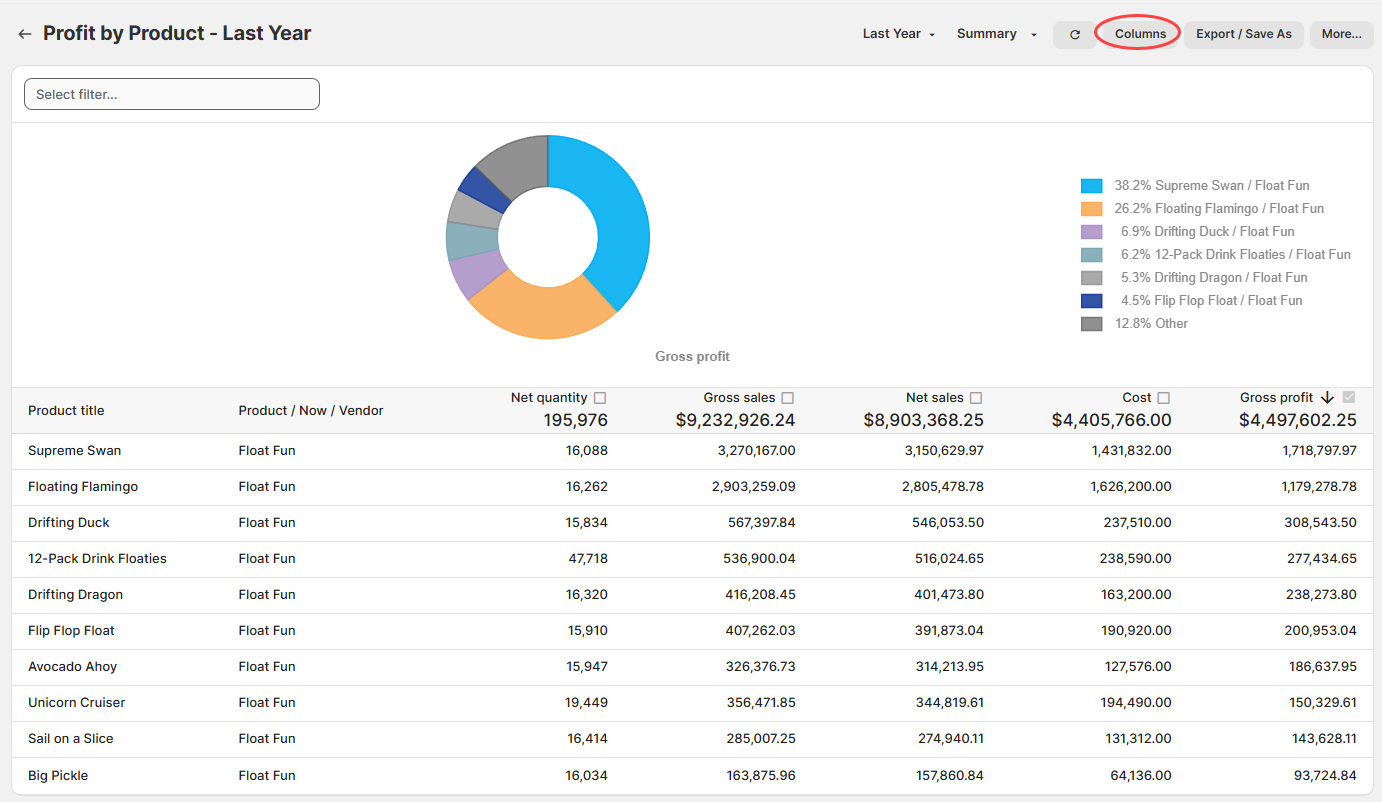The width and height of the screenshot is (1382, 802).
Task: Open the Select filter combo box
Action: (x=172, y=94)
